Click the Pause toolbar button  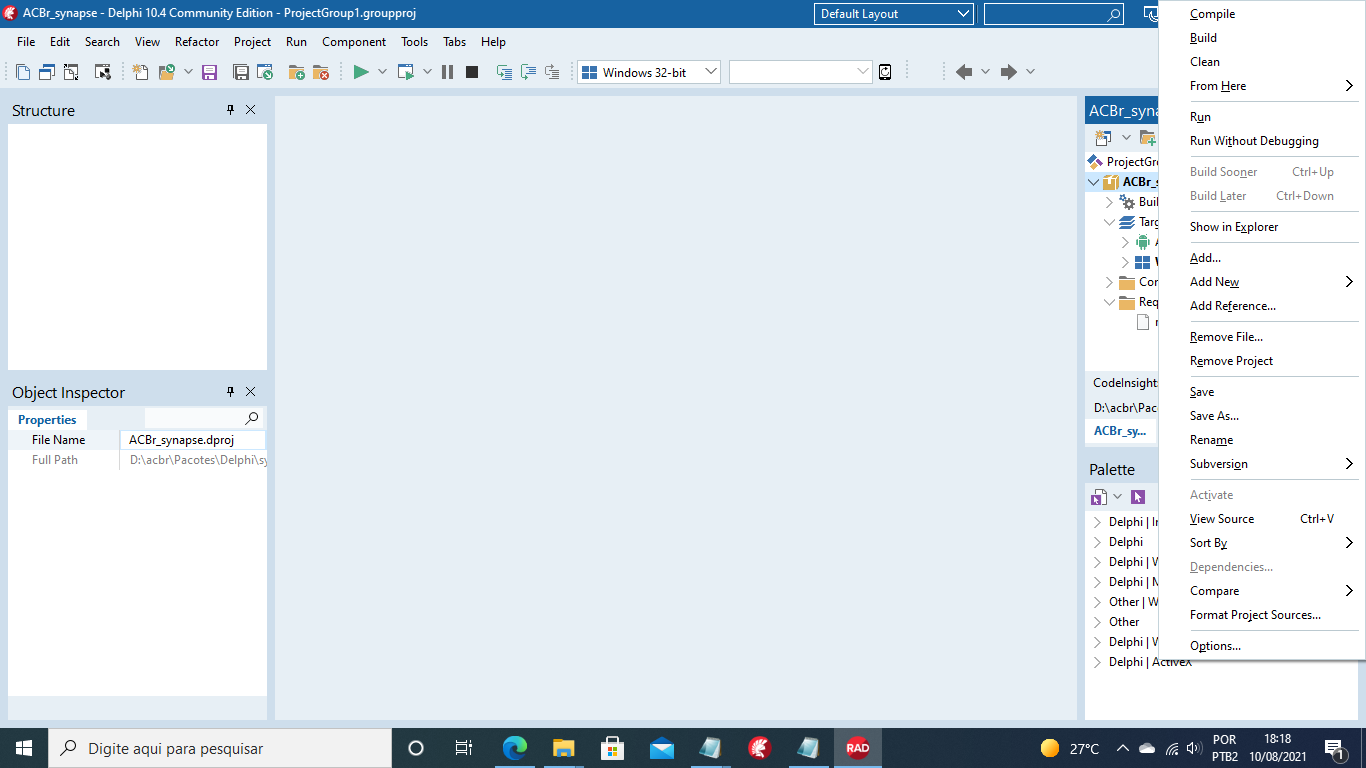pyautogui.click(x=447, y=72)
